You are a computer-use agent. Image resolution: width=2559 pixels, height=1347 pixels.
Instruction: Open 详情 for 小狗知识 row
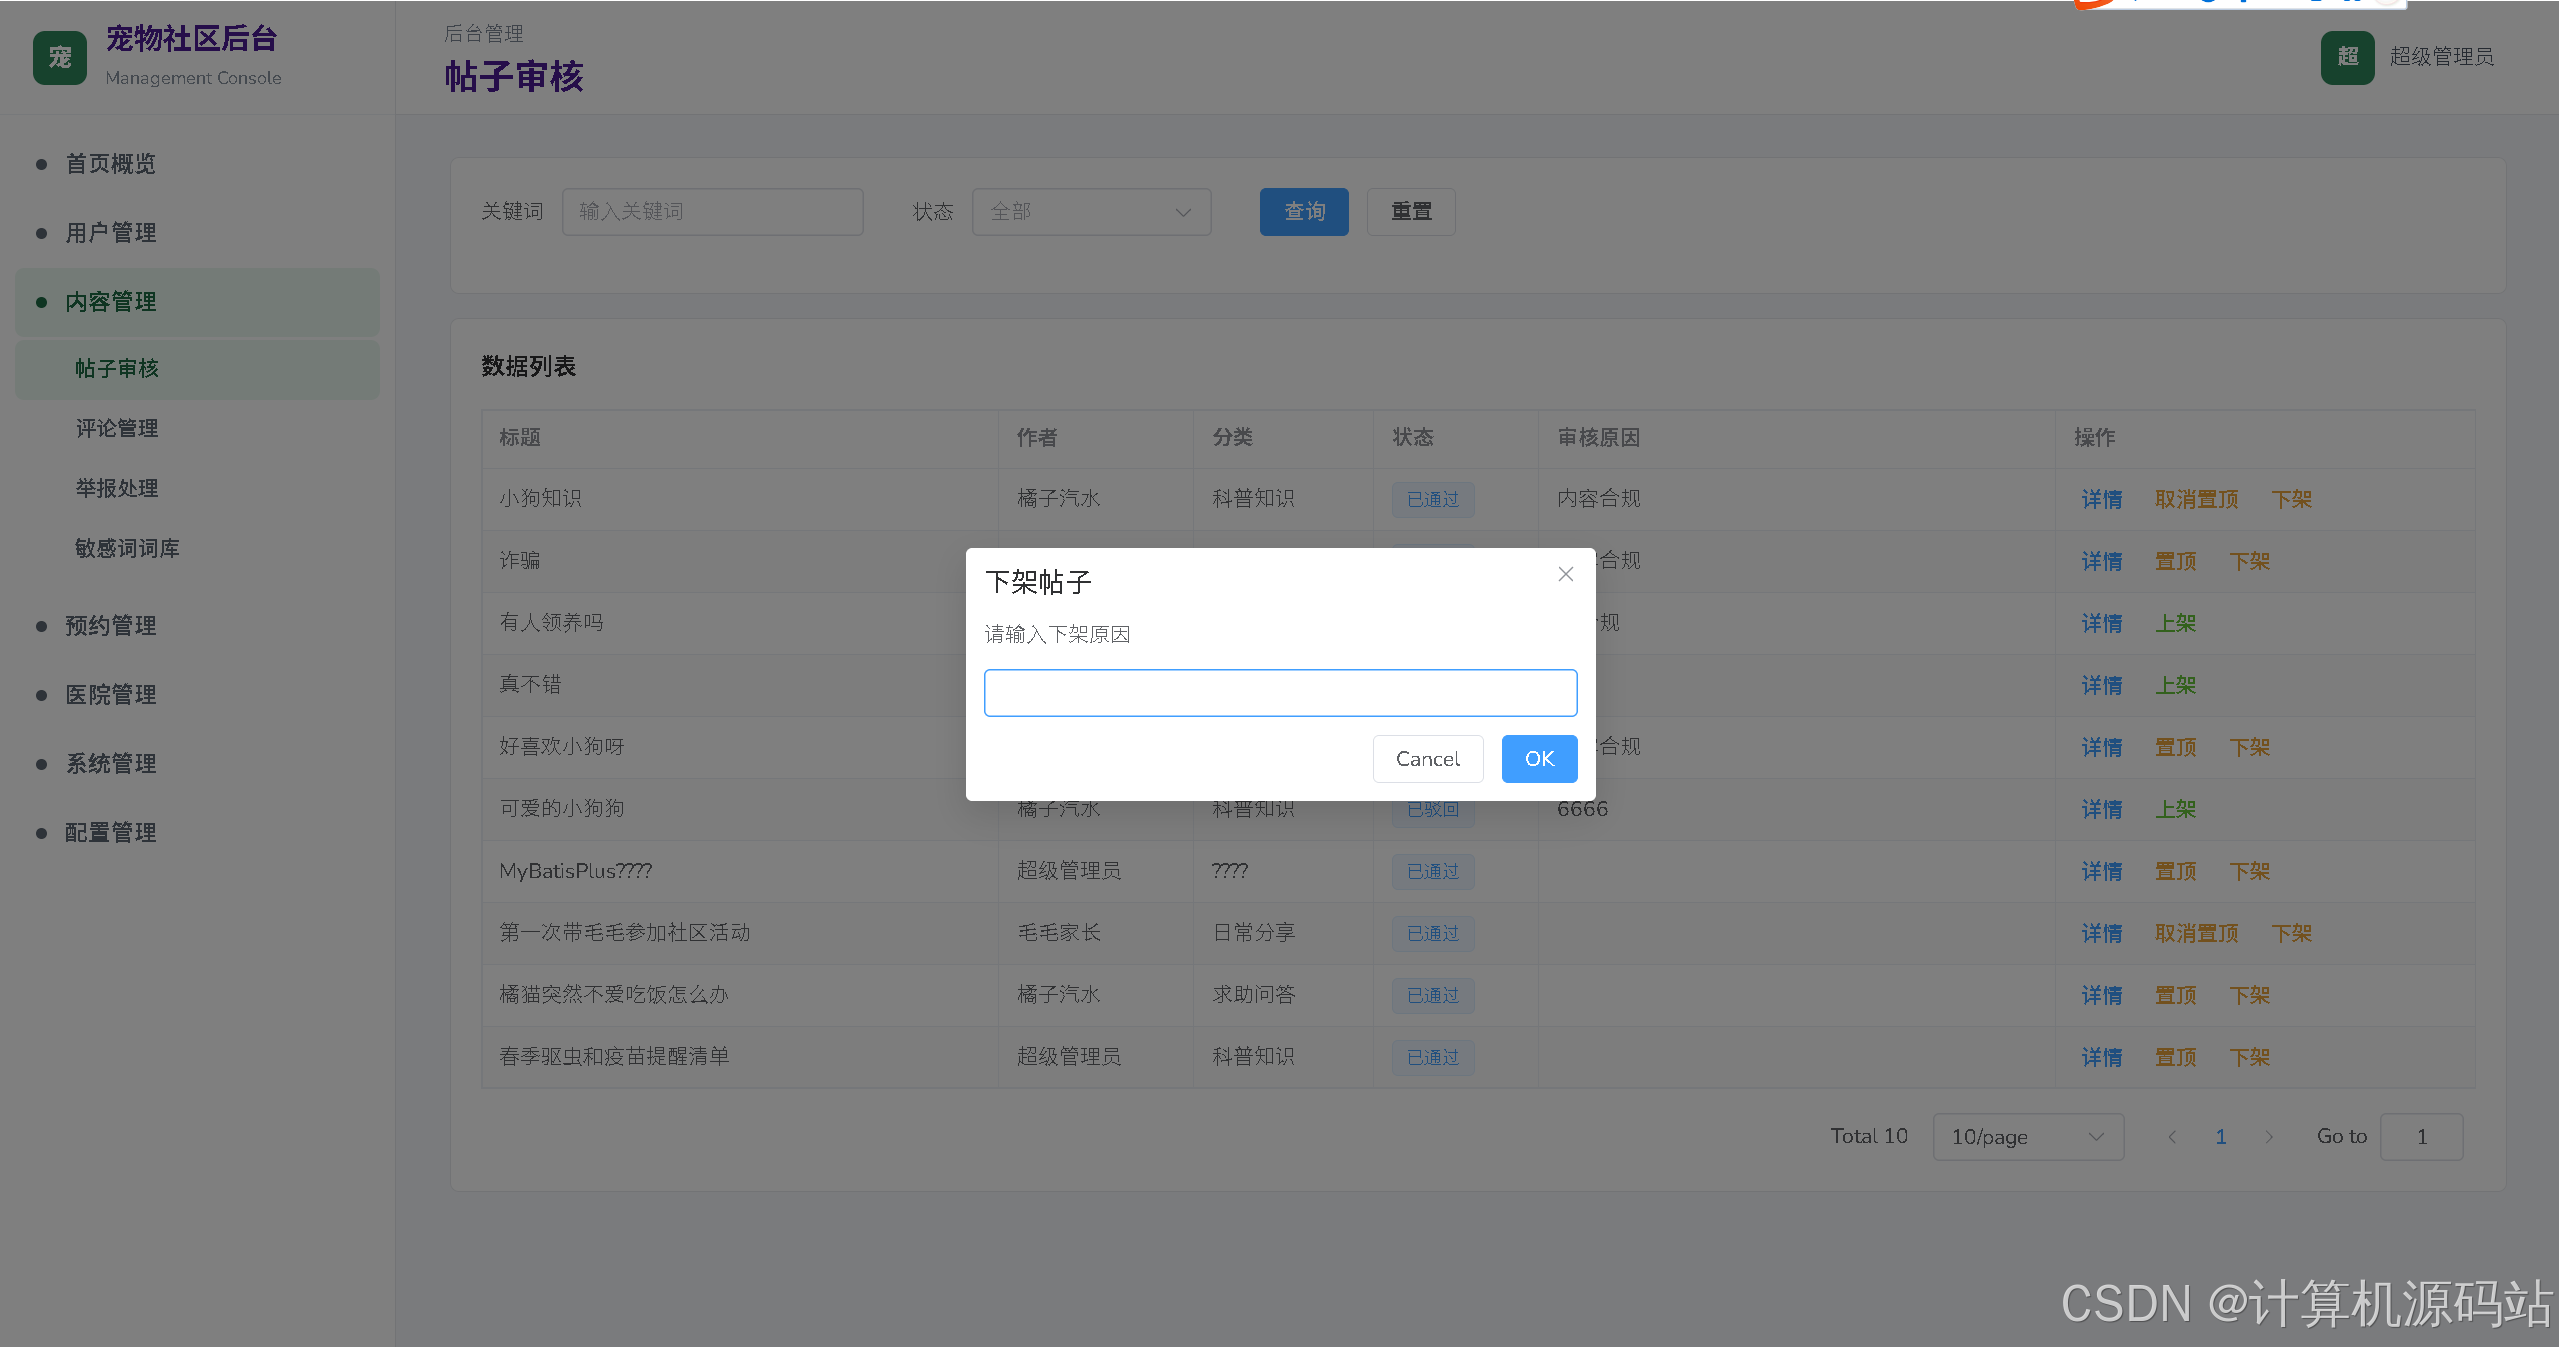pos(2101,499)
